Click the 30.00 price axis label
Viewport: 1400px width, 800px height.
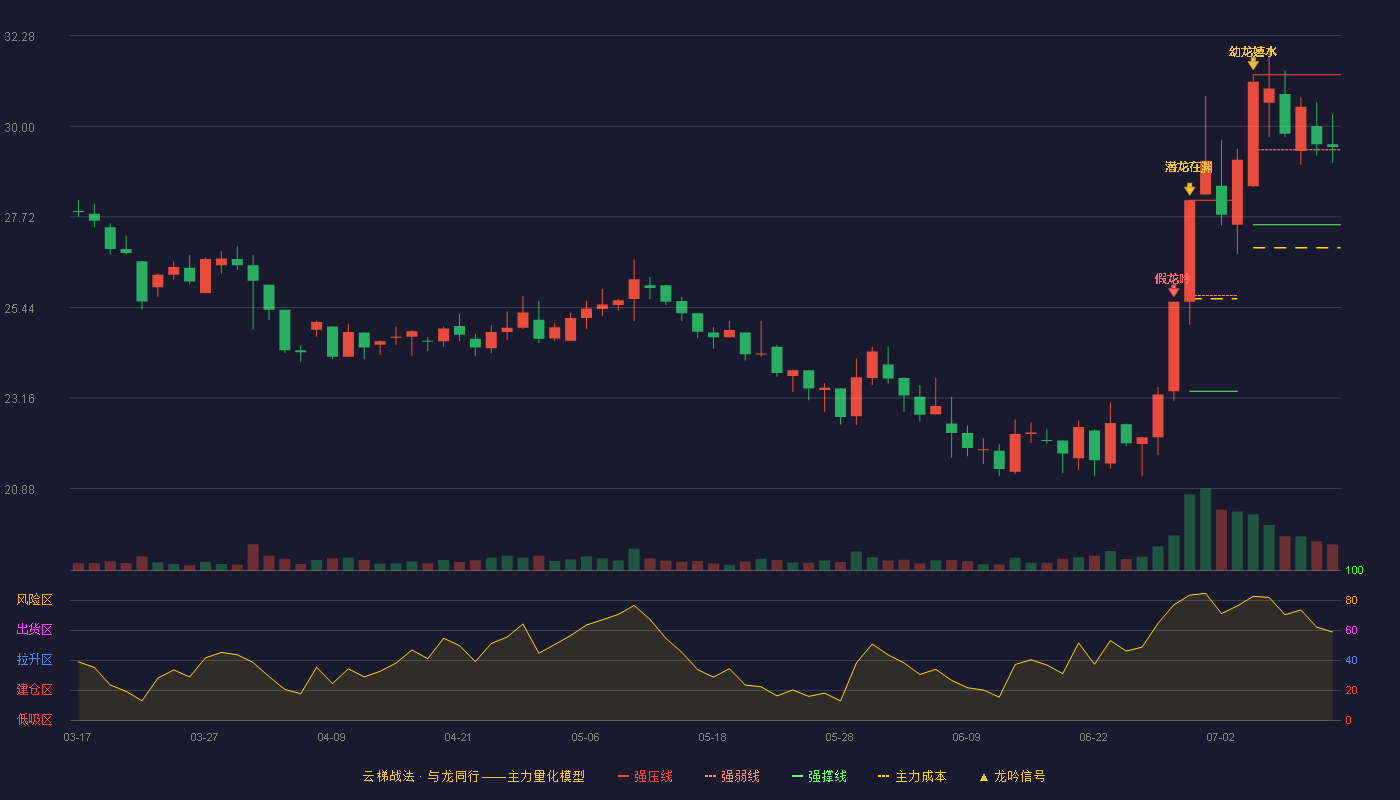[19, 127]
